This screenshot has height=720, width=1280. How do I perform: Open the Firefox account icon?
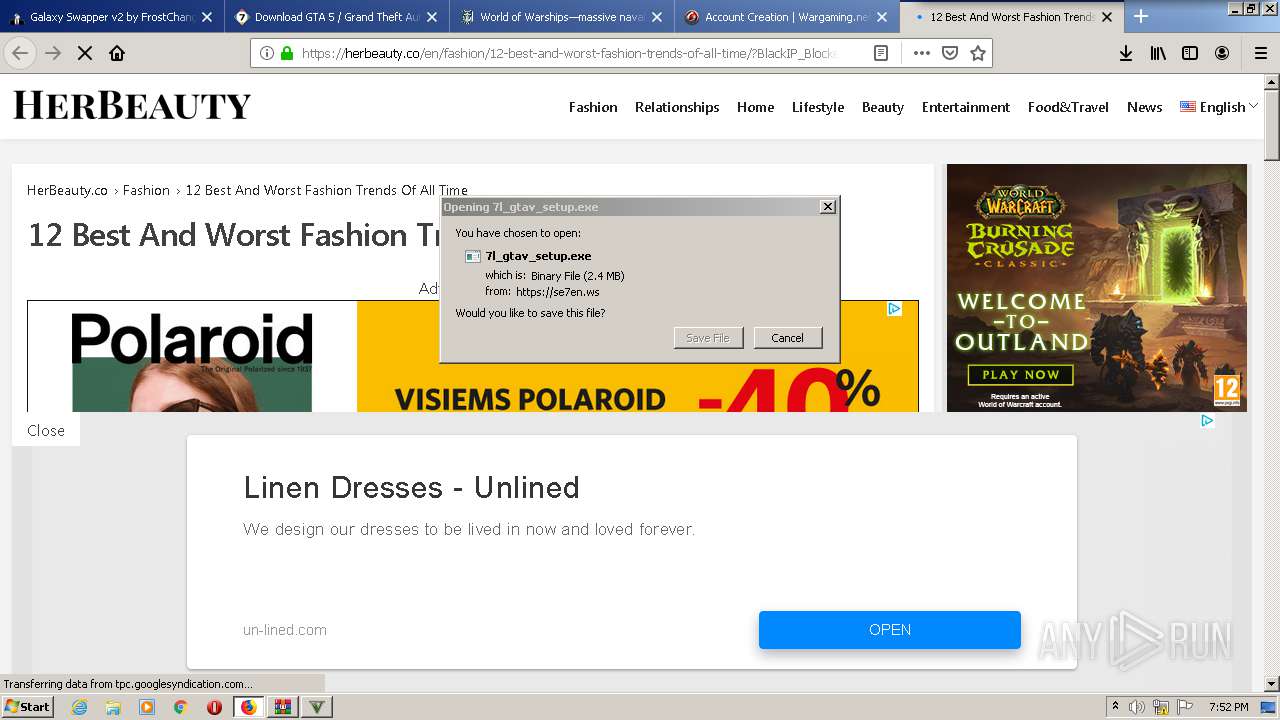1222,53
